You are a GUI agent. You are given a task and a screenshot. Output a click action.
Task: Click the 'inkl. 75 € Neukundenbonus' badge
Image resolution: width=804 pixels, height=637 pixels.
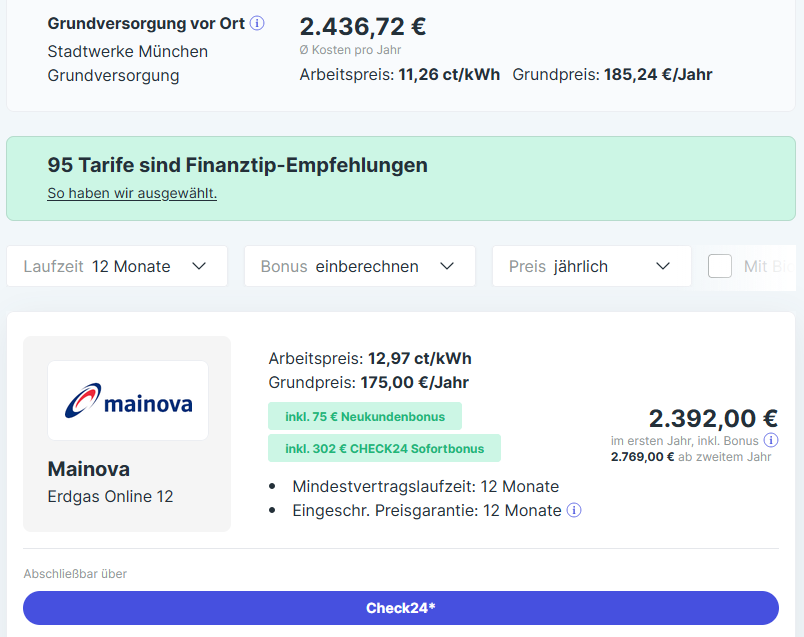365,416
